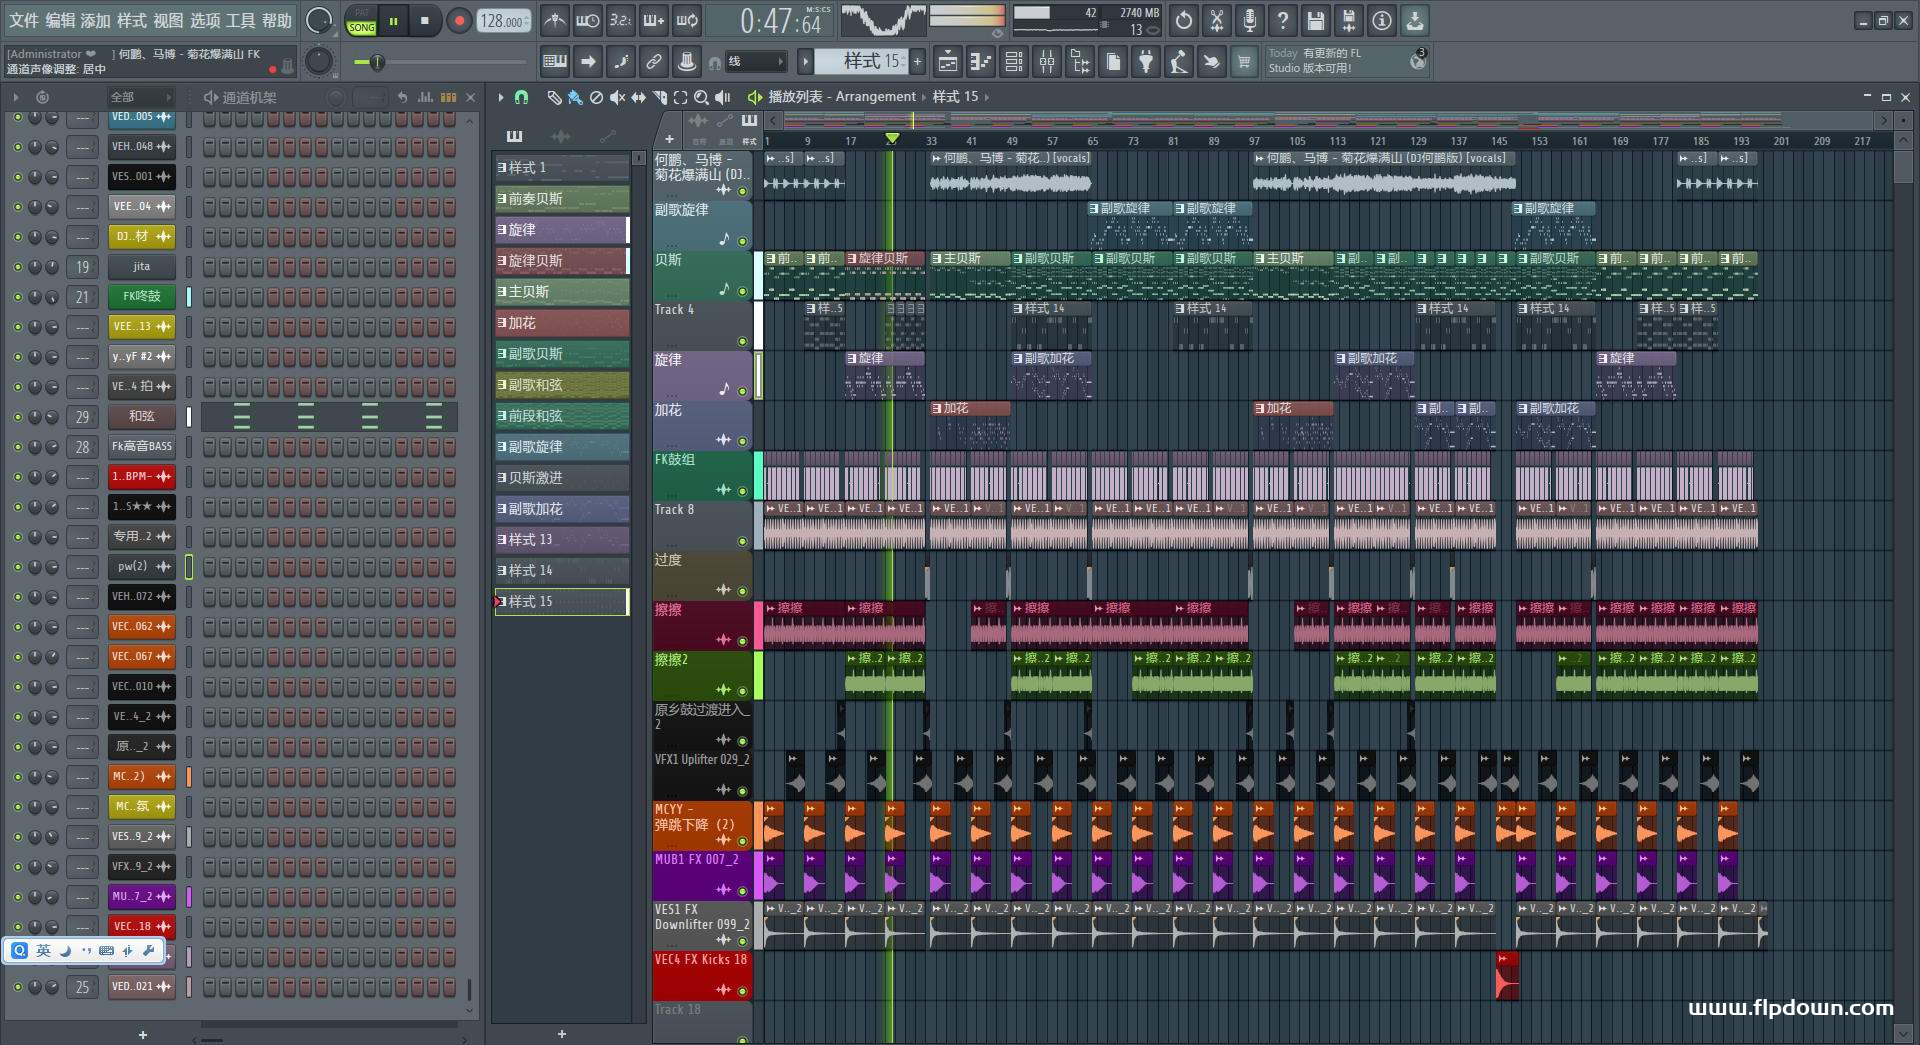Open the plugin picker plug icon
Viewport: 1920px width, 1045px height.
(x=1146, y=62)
